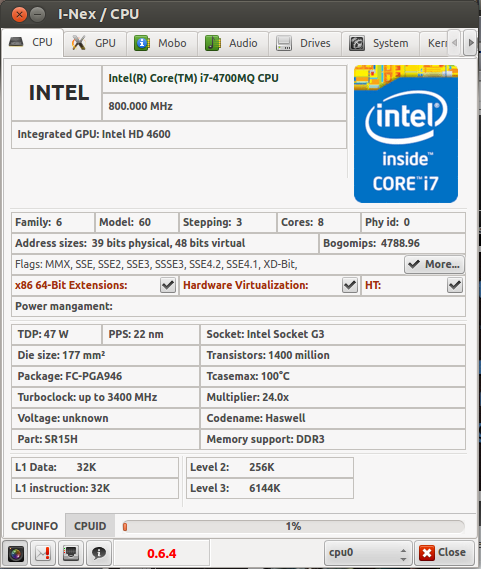Switch to the GPU tab
Image resolution: width=481 pixels, height=569 pixels.
[x=95, y=43]
